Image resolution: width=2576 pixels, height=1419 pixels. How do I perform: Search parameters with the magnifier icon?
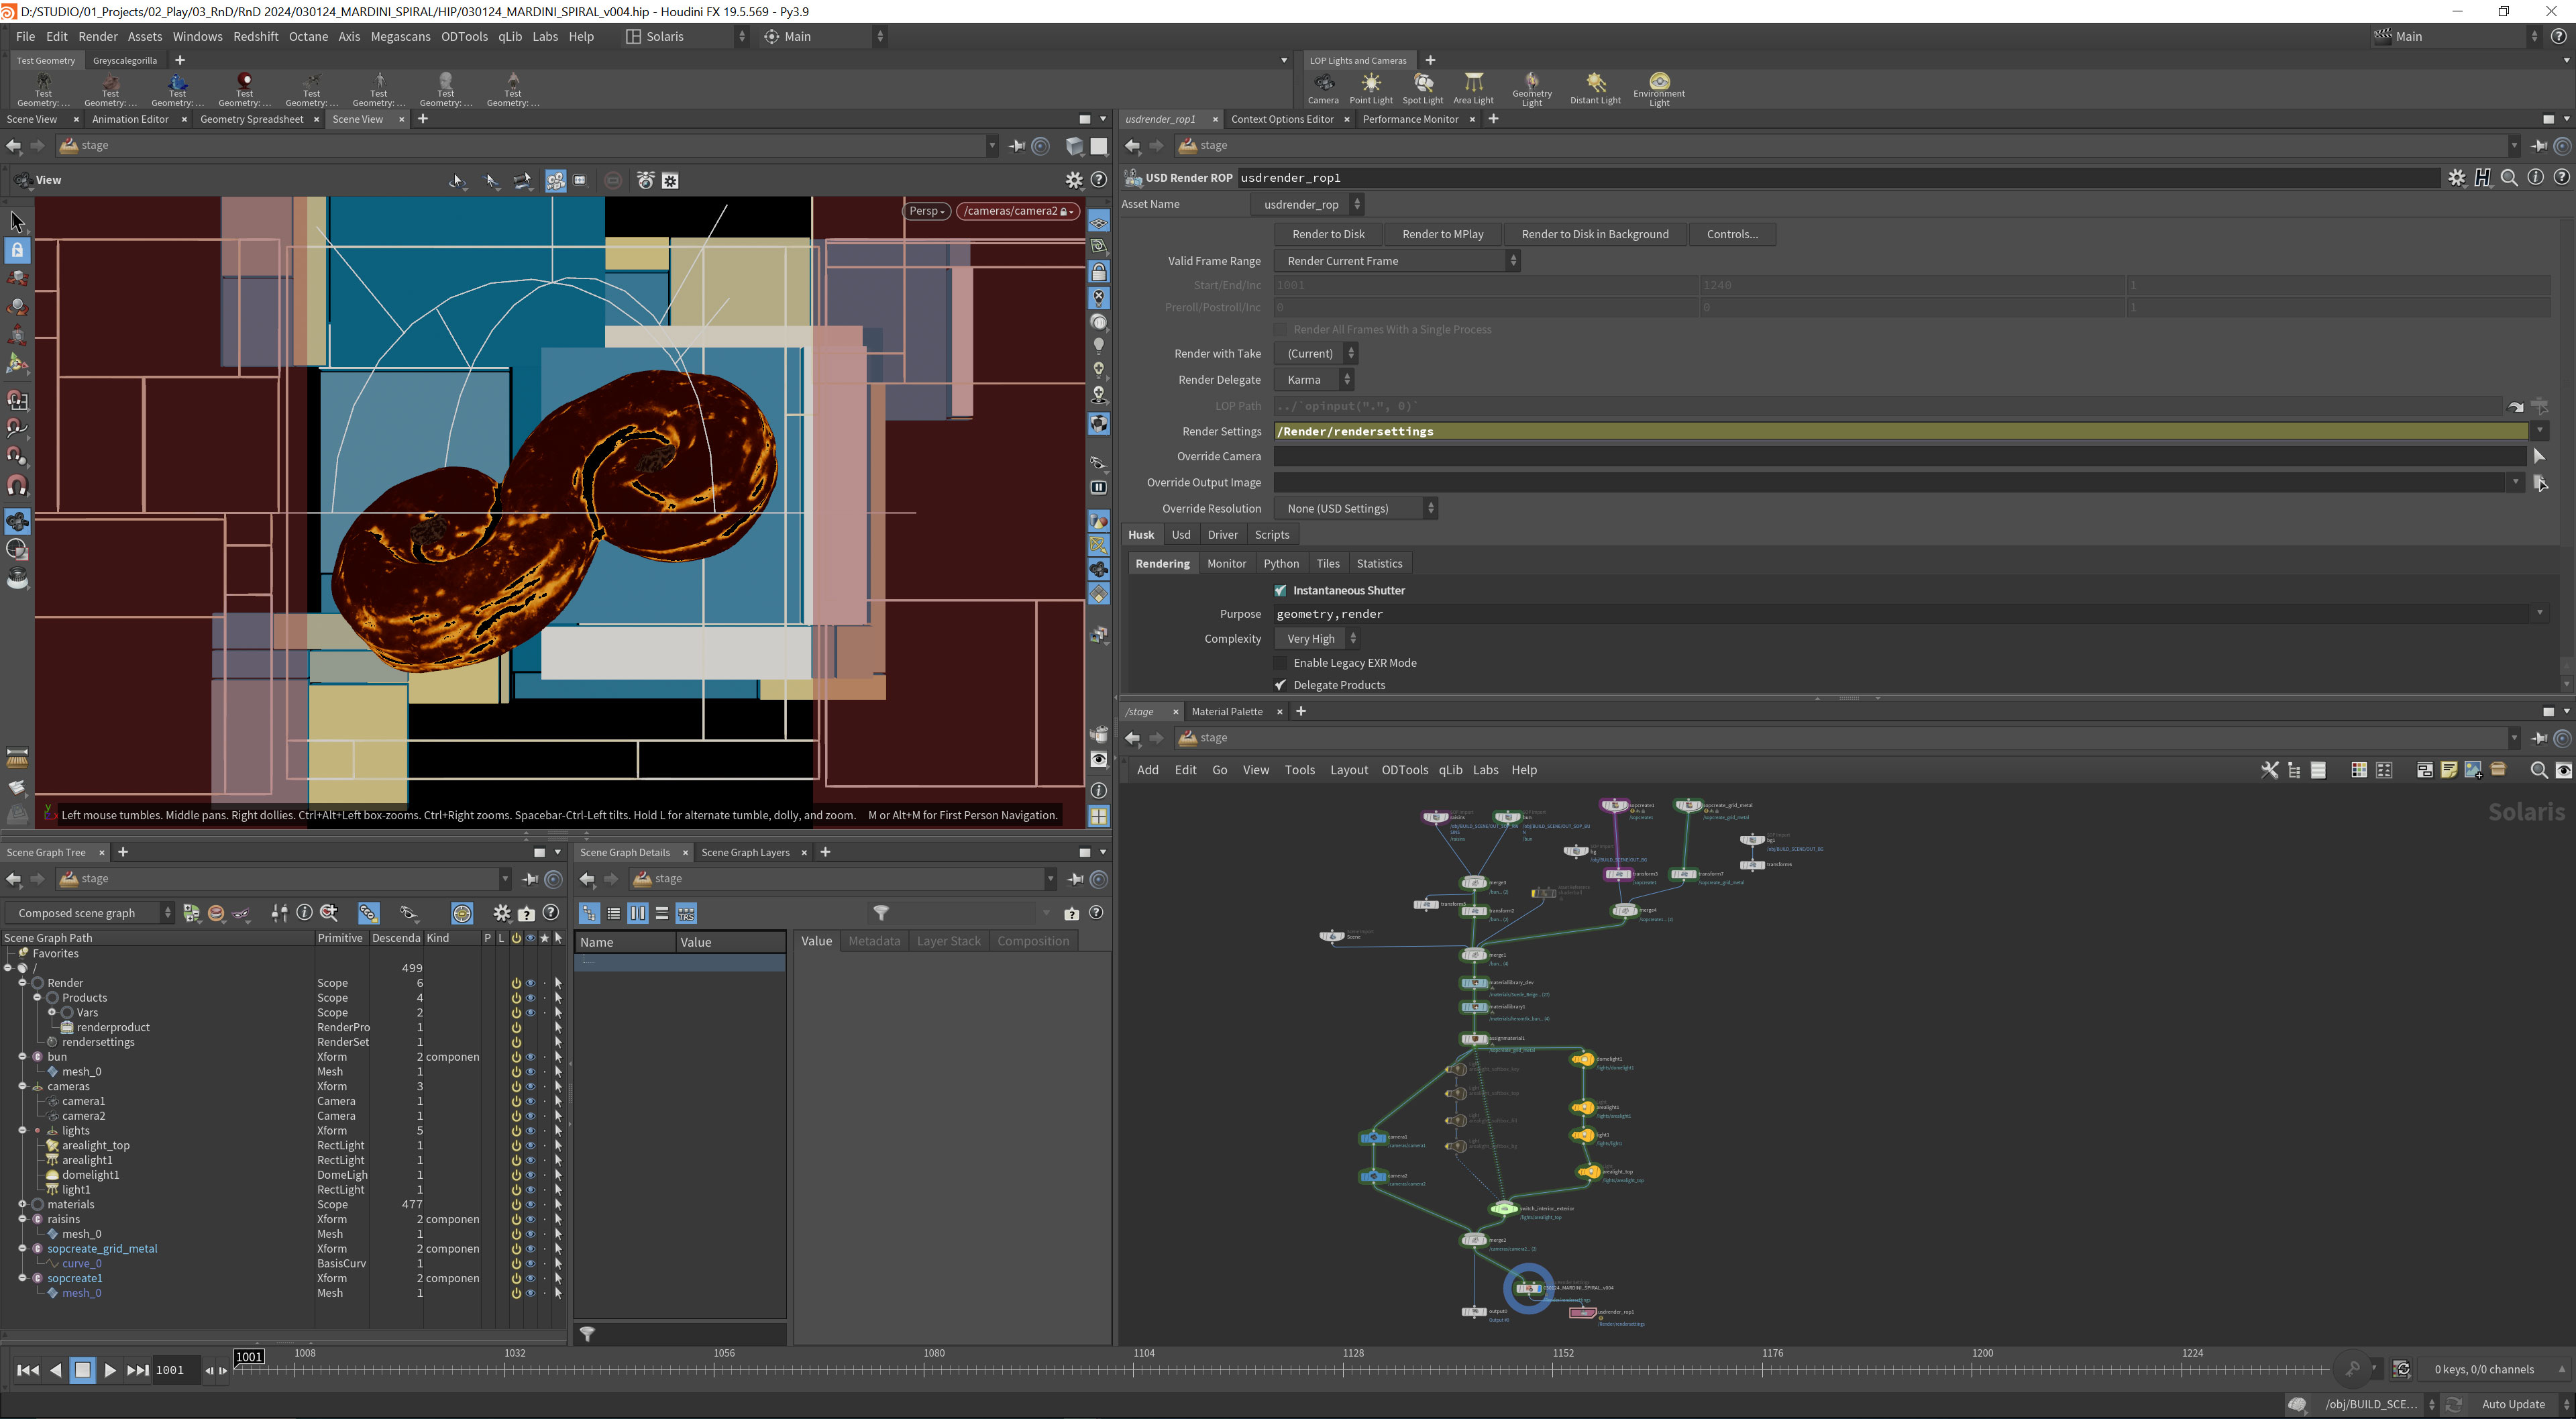(2509, 178)
